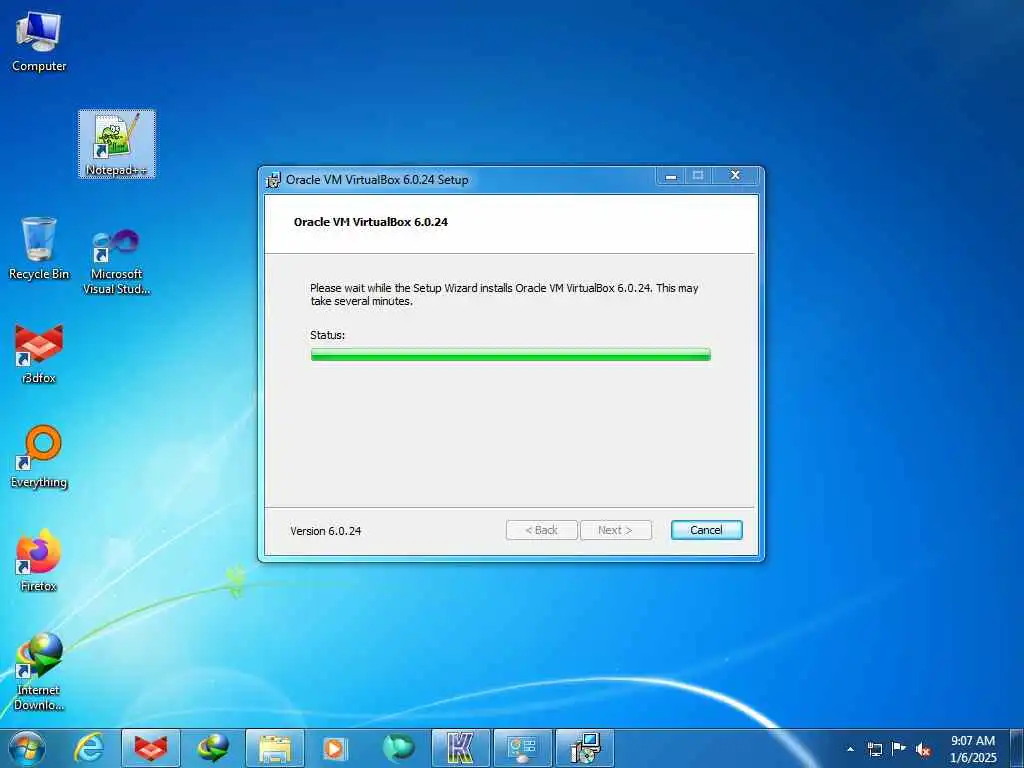Click the 'Version 6.0.24' text

pos(326,531)
